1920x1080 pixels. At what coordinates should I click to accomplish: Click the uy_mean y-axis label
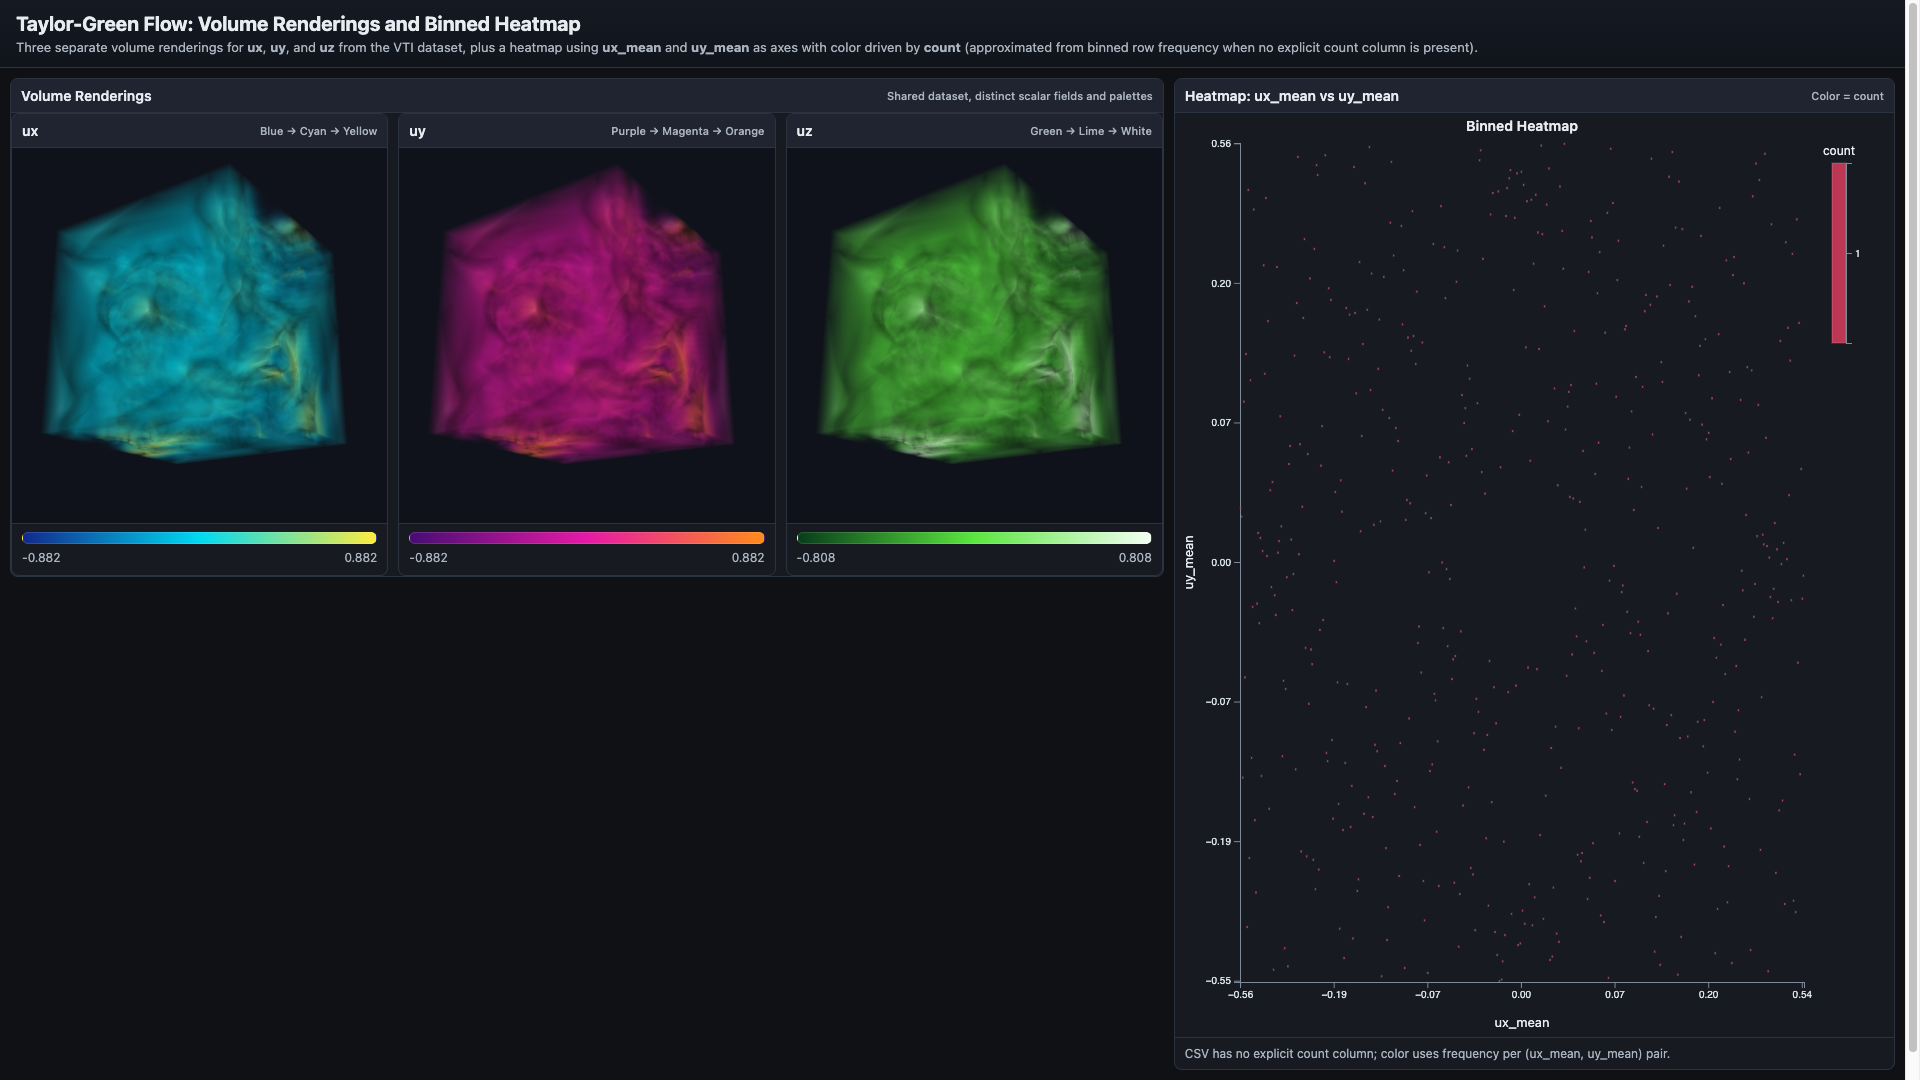tap(1189, 562)
